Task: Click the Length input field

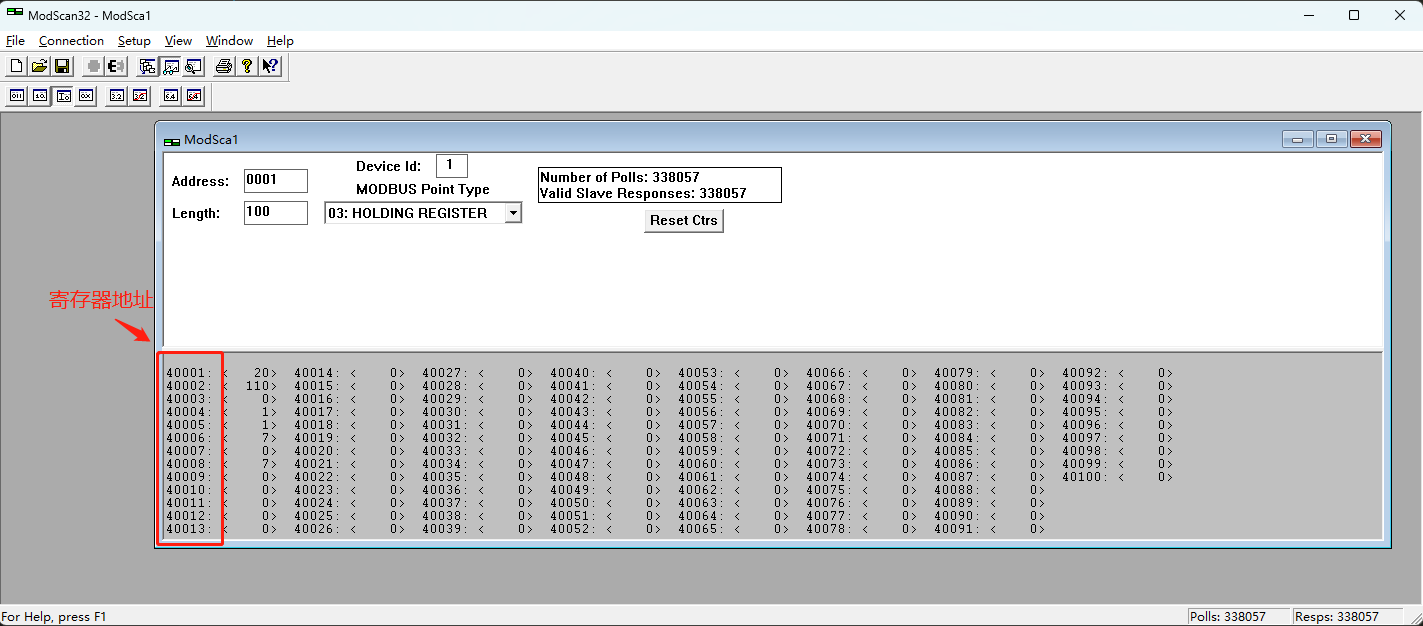Action: 276,212
